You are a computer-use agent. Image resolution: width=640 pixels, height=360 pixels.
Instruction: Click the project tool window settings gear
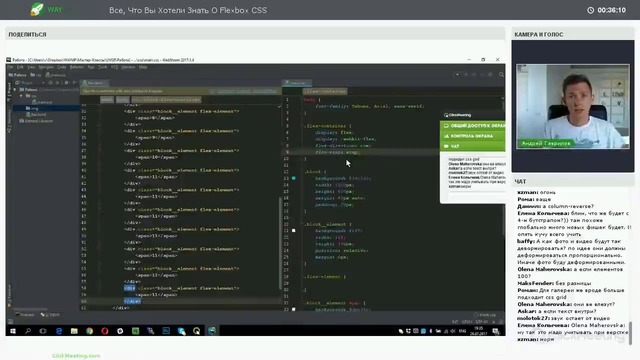(67, 82)
